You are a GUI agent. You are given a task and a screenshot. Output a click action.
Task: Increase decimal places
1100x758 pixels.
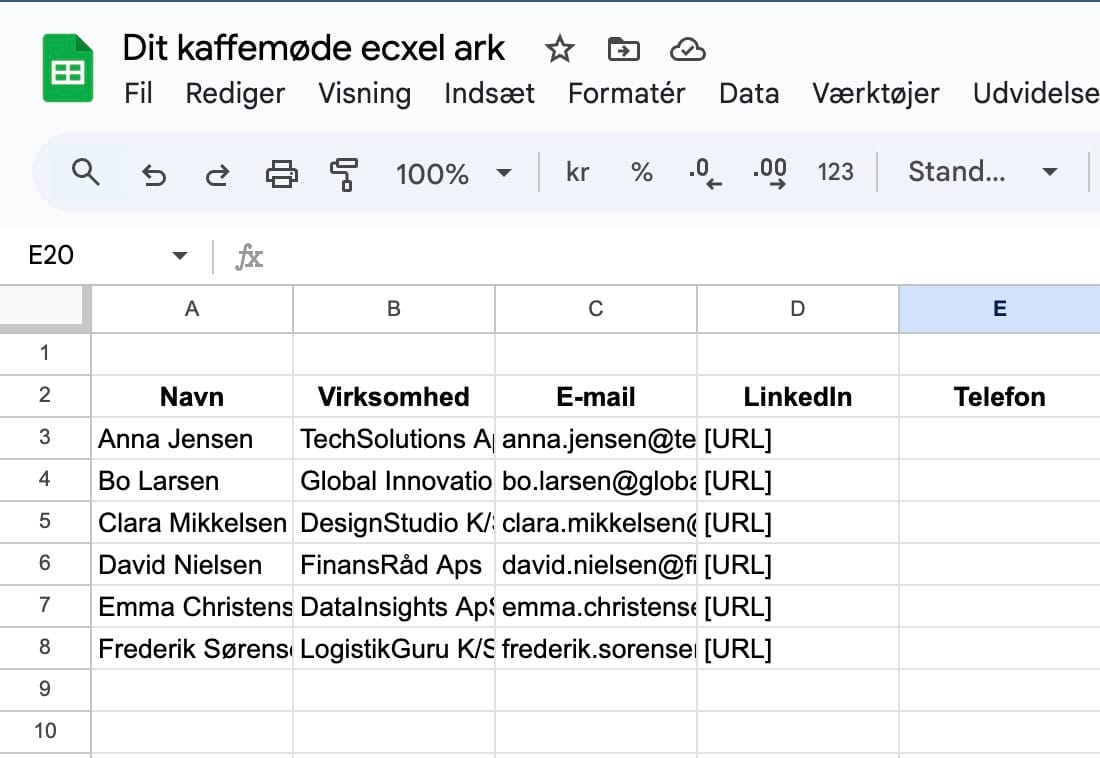(770, 173)
